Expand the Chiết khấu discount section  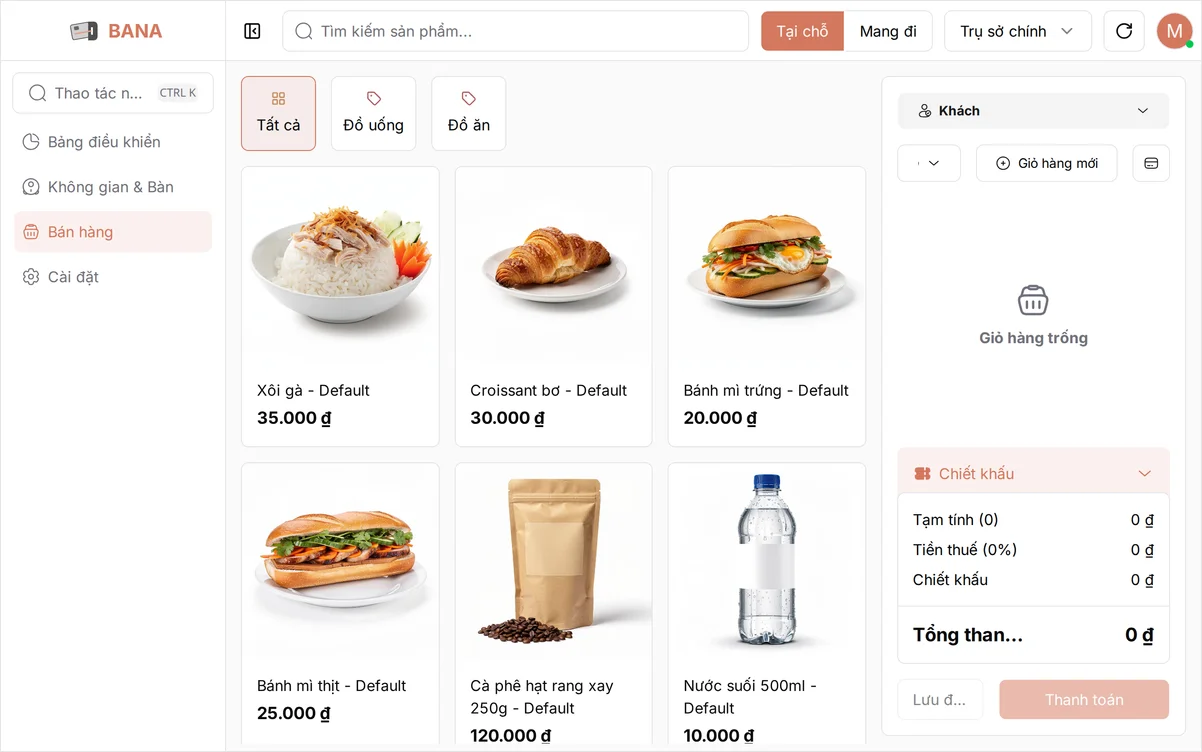click(1033, 473)
